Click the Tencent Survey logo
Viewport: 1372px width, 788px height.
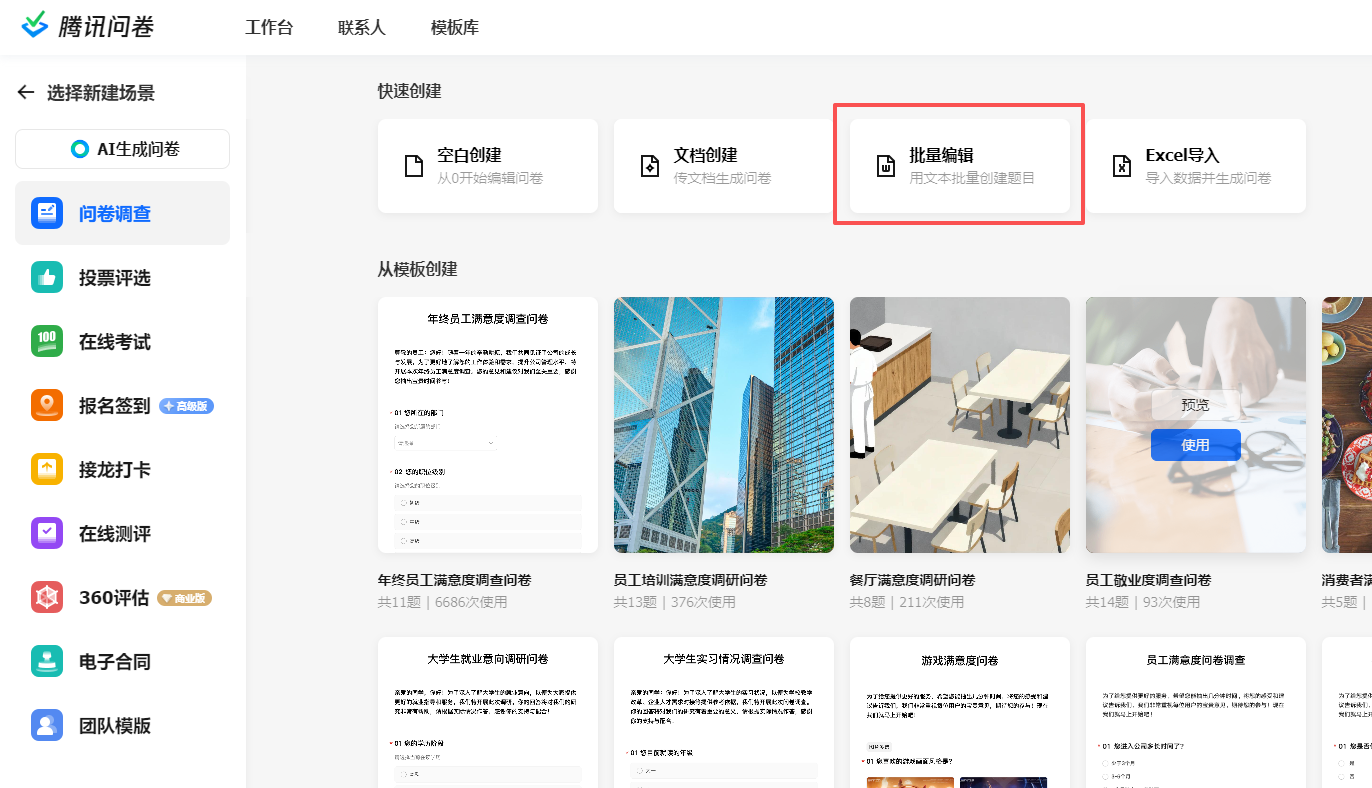point(88,26)
